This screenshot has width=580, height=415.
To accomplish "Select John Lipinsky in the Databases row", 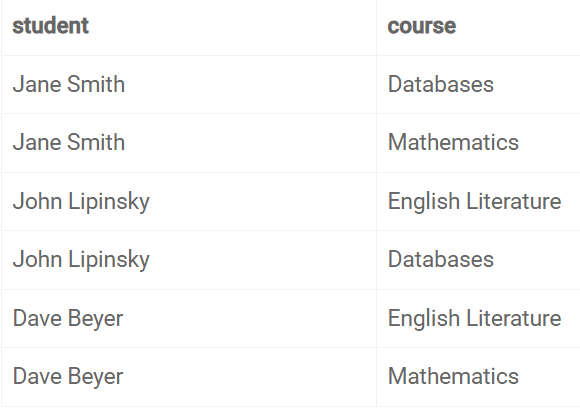I will [81, 260].
